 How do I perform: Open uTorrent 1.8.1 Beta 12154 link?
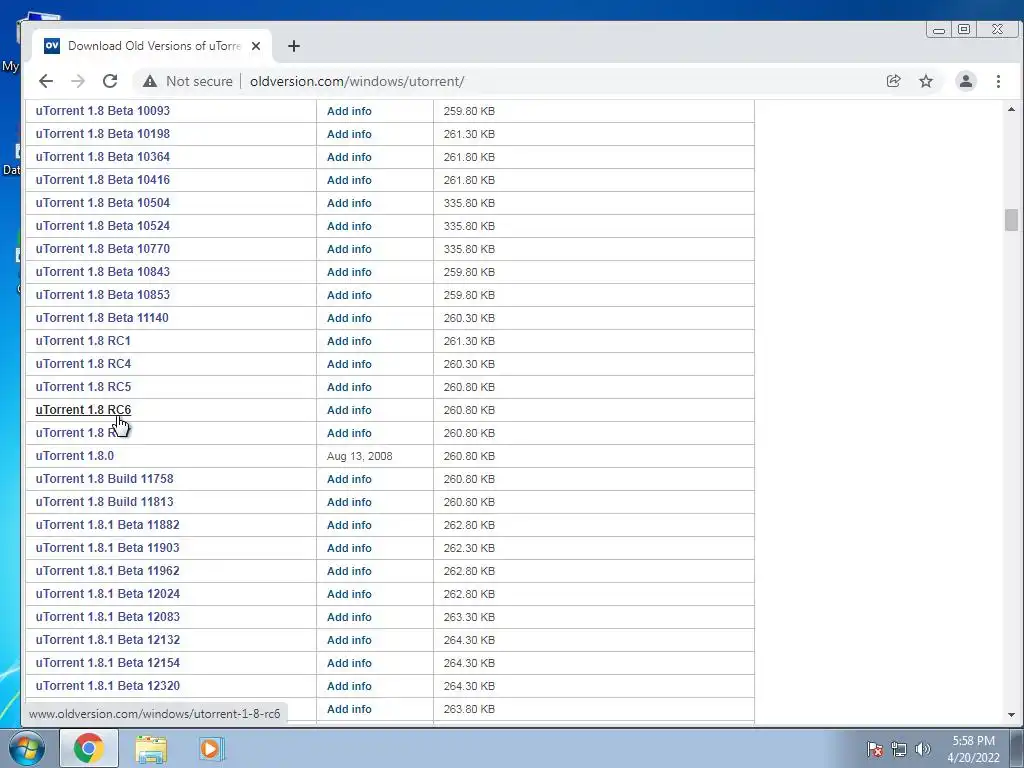coord(108,663)
